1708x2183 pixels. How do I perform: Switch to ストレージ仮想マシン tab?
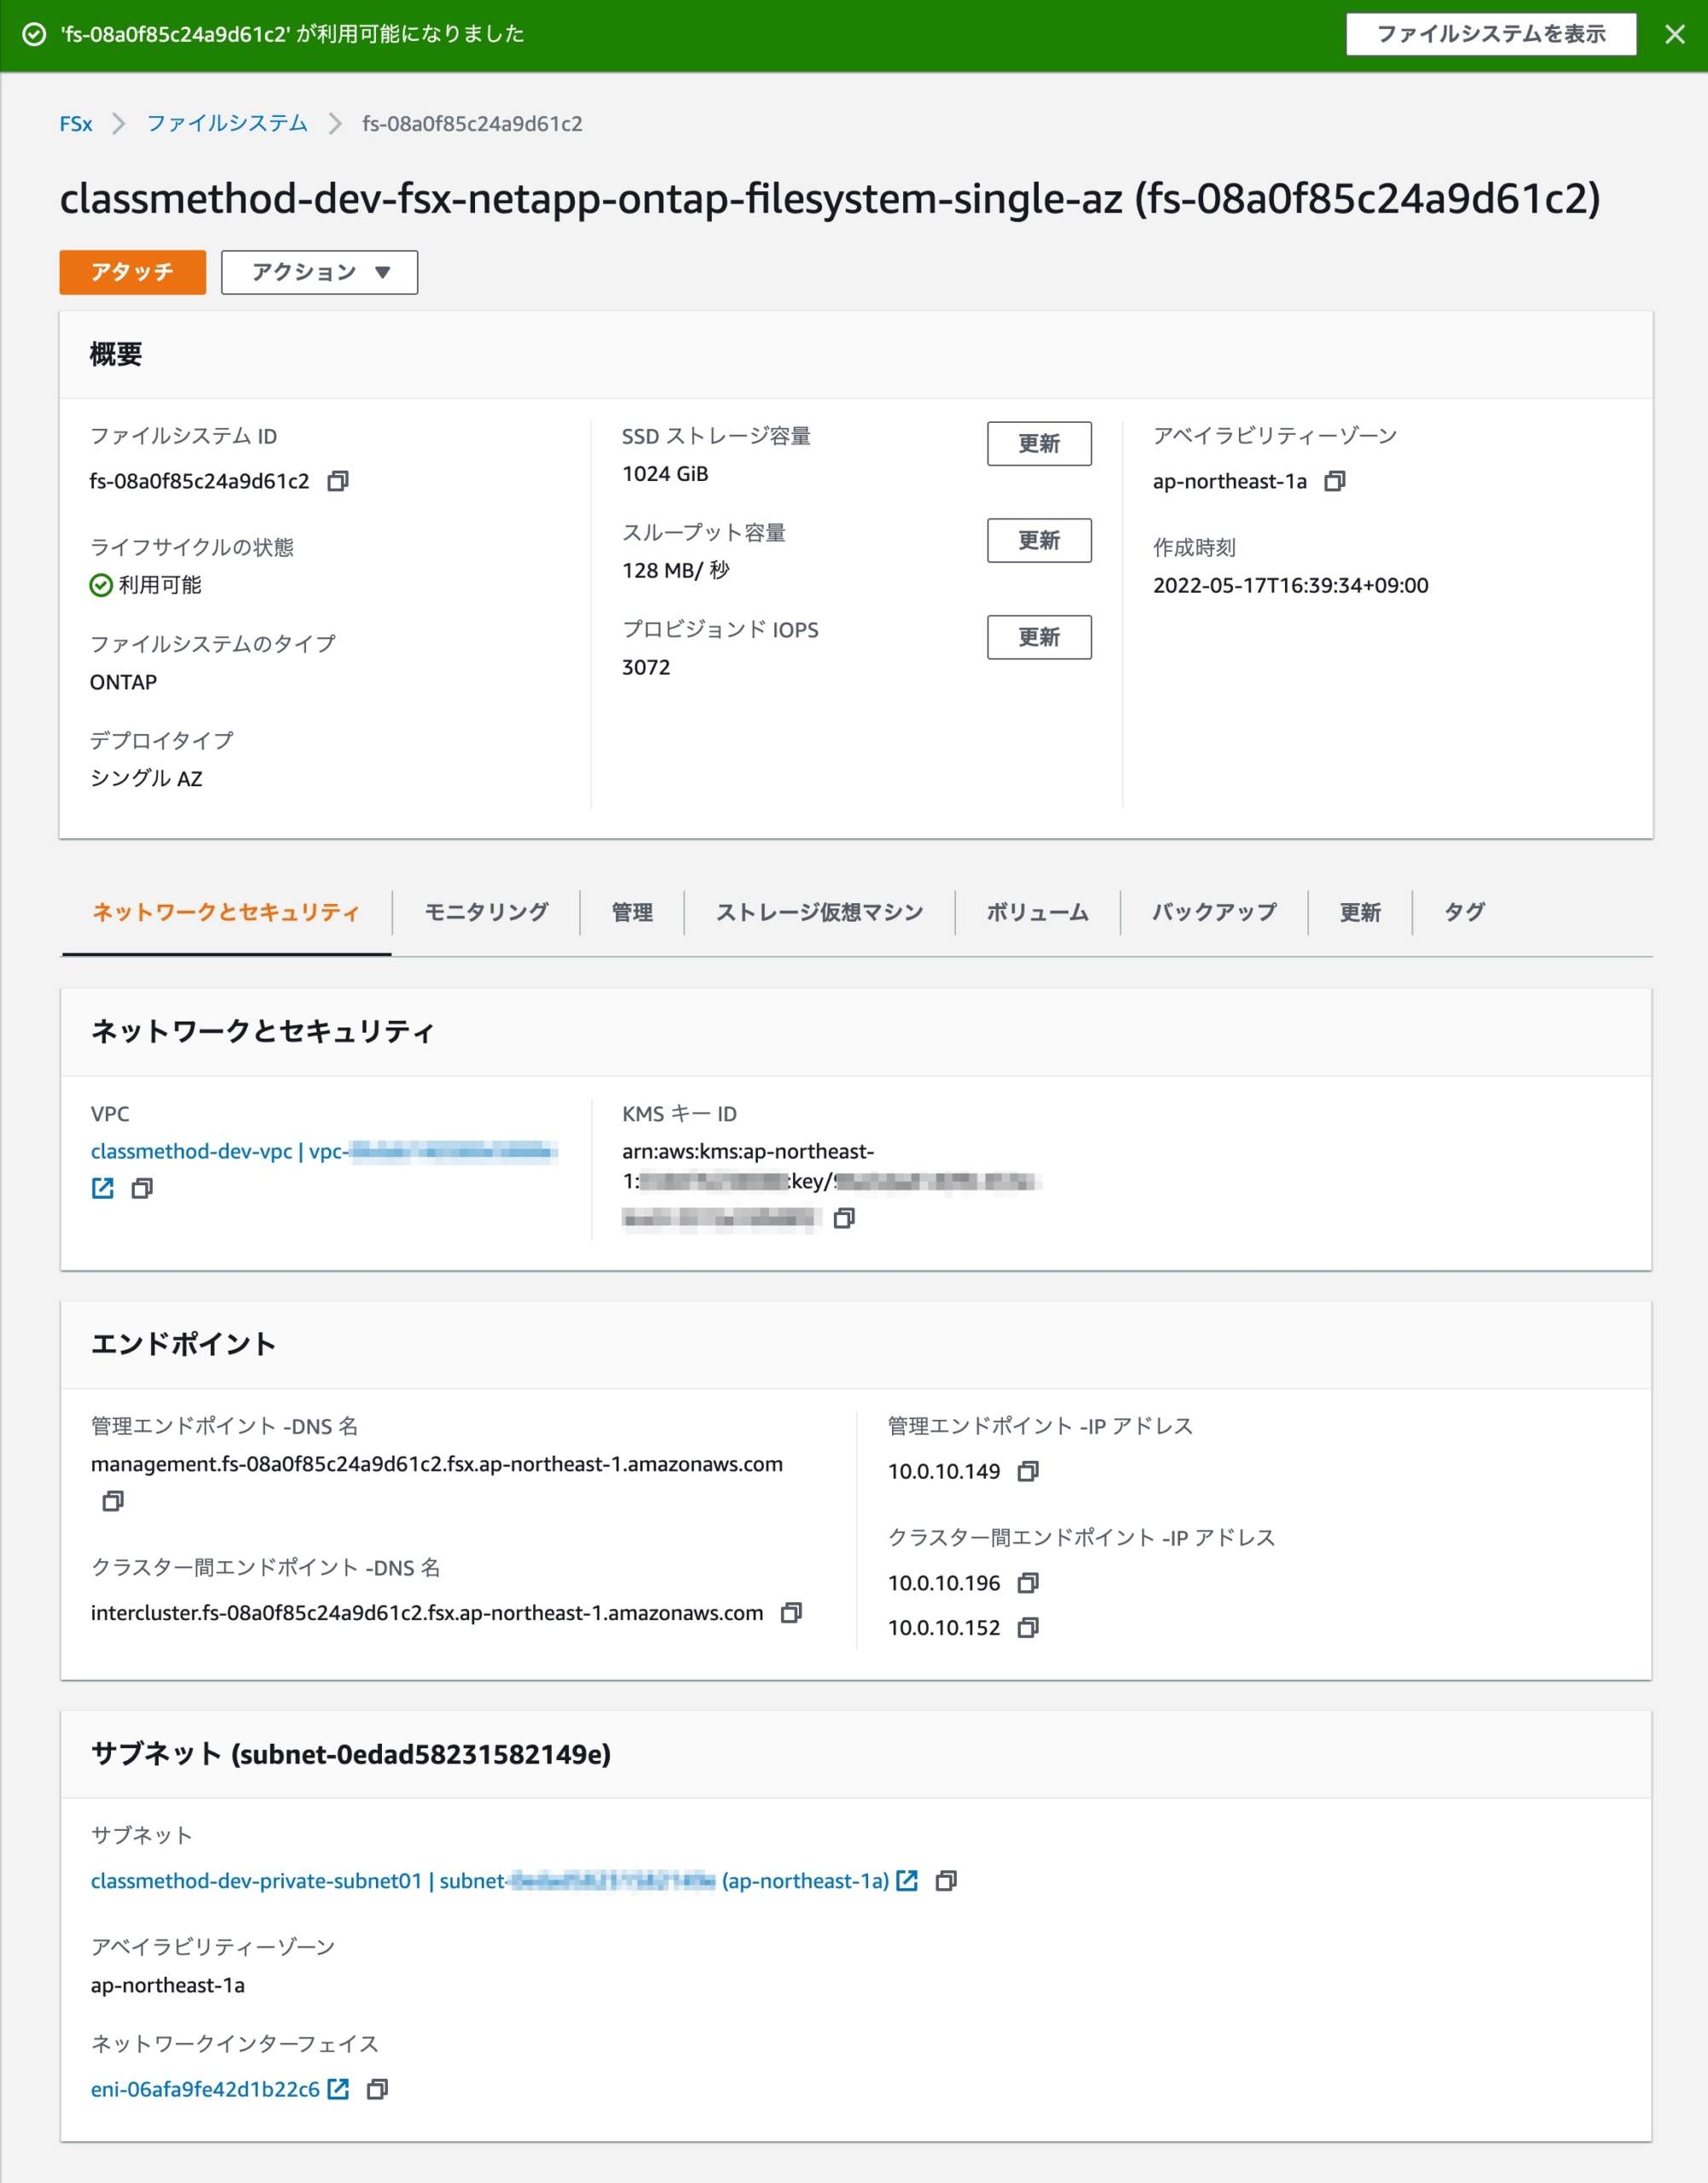click(819, 912)
